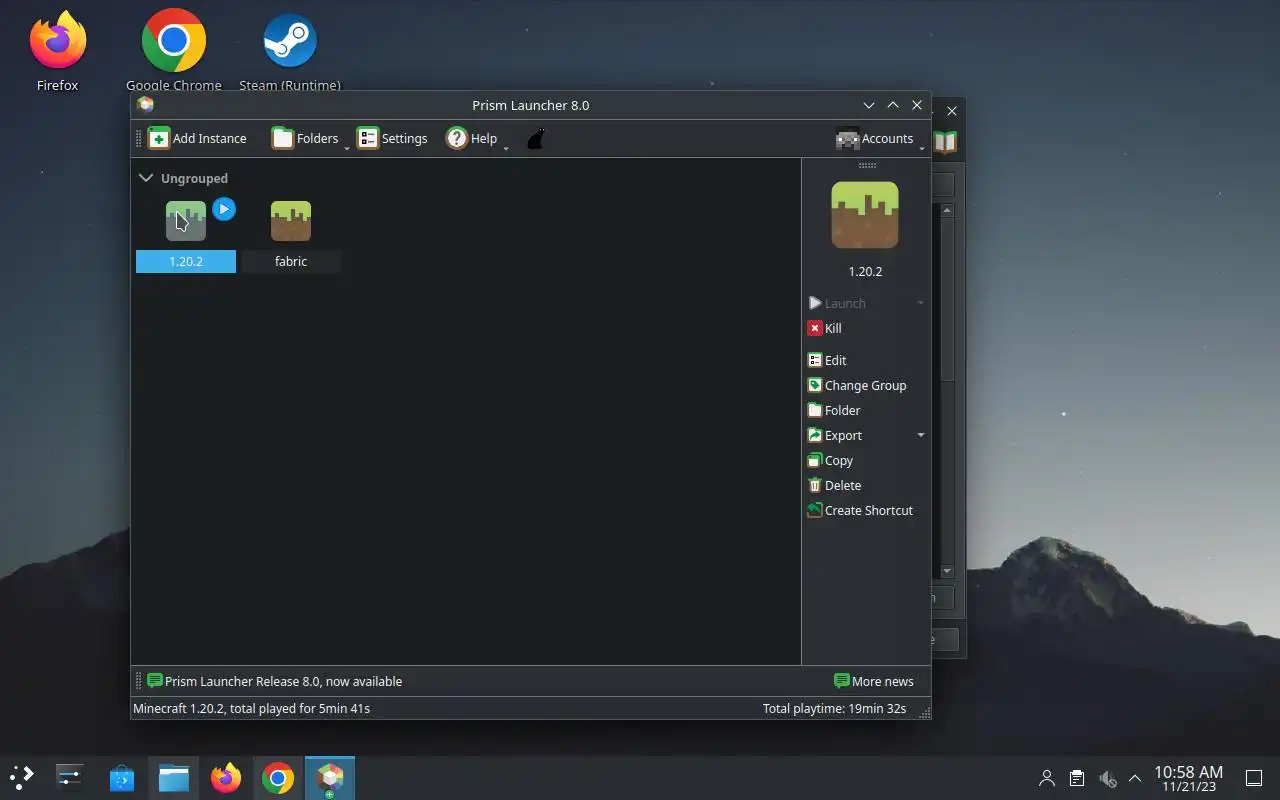Click the sidebar drag handle grip
1280x800 pixels.
[867, 165]
